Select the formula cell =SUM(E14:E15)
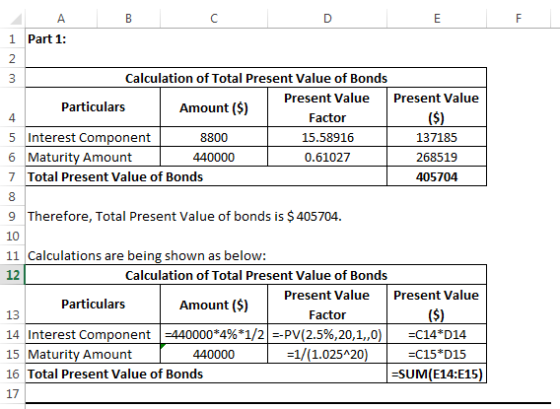This screenshot has height=409, width=560. point(436,374)
